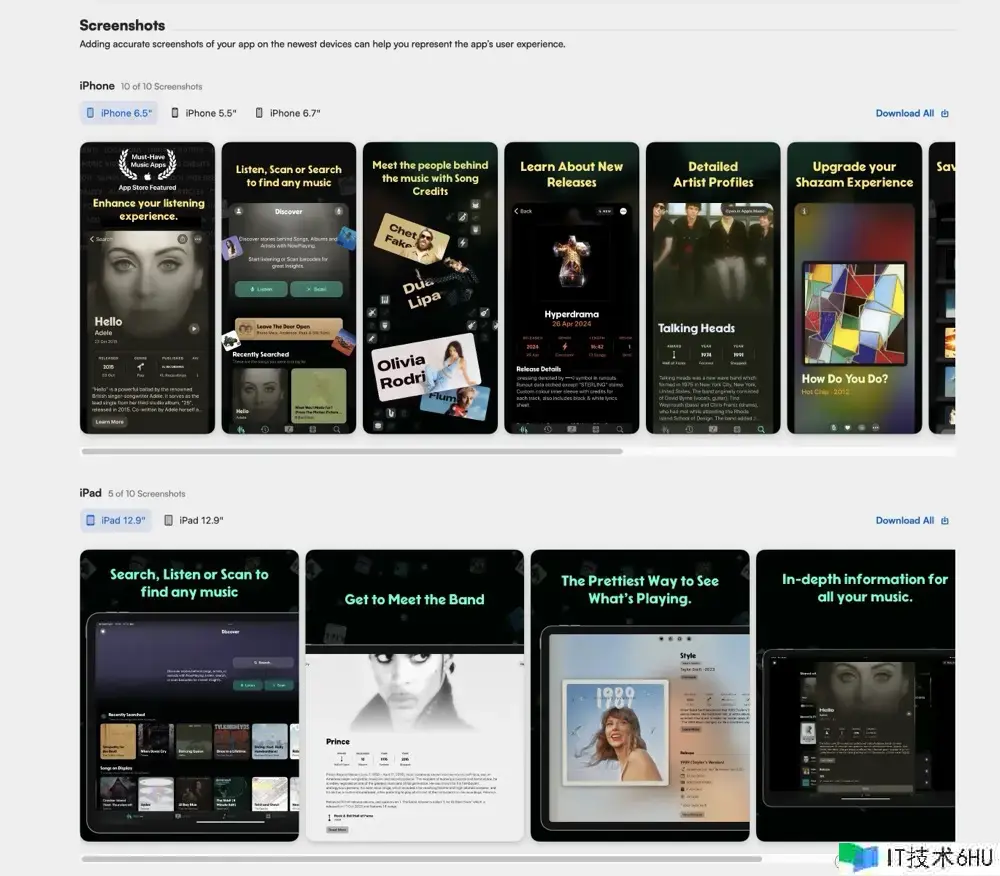The image size is (1000, 876).
Task: Open "Listen, Scan or Search" iPhone screenshot
Action: click(x=289, y=288)
